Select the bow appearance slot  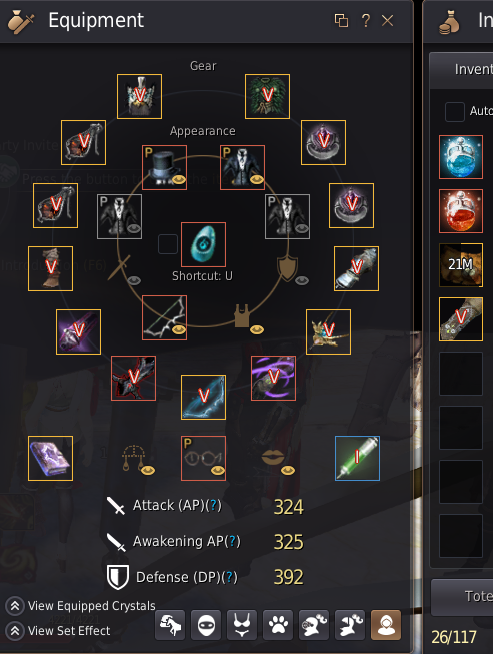tap(164, 317)
